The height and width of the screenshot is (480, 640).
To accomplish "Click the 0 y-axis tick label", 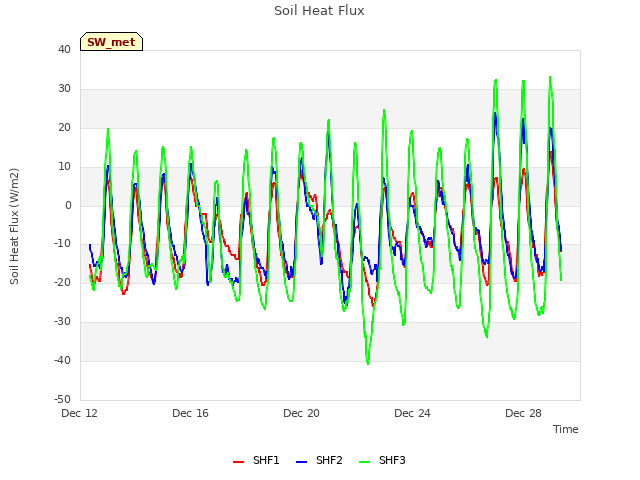I will click(68, 206).
